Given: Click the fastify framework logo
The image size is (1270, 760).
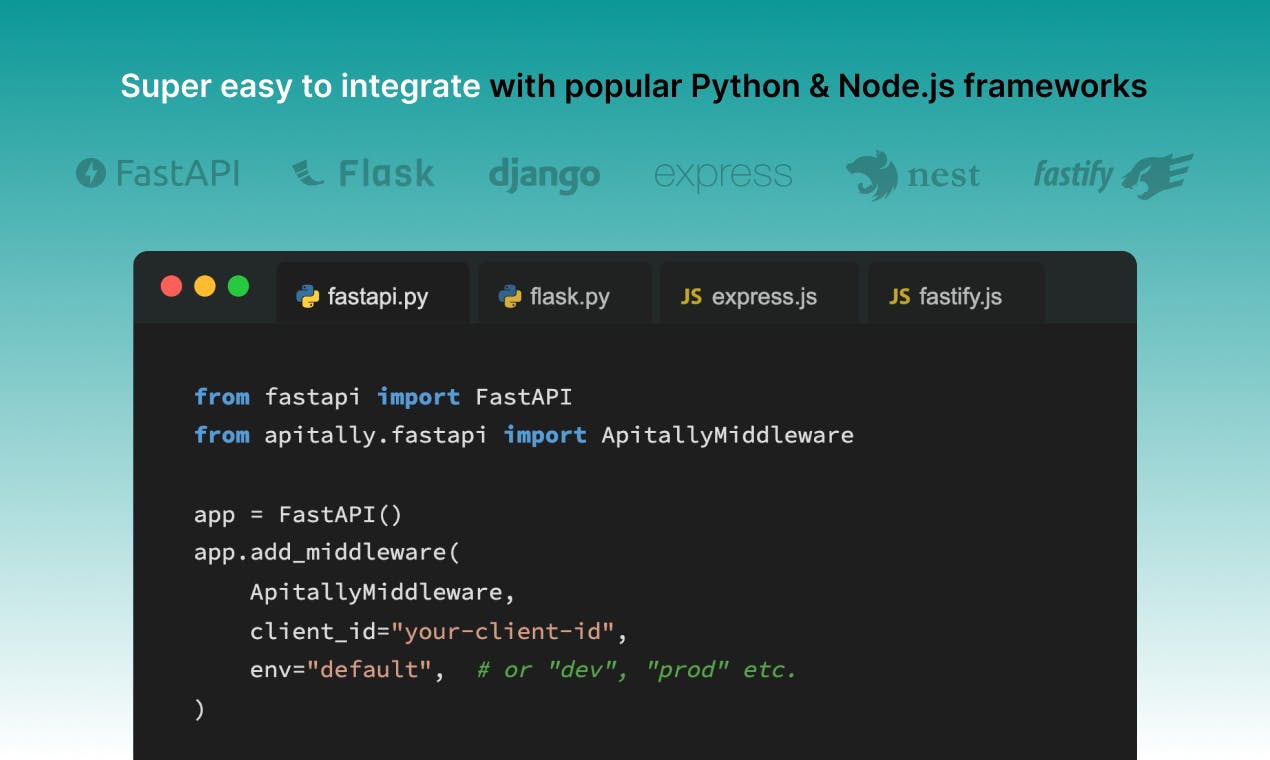Looking at the screenshot, I should click(1113, 176).
